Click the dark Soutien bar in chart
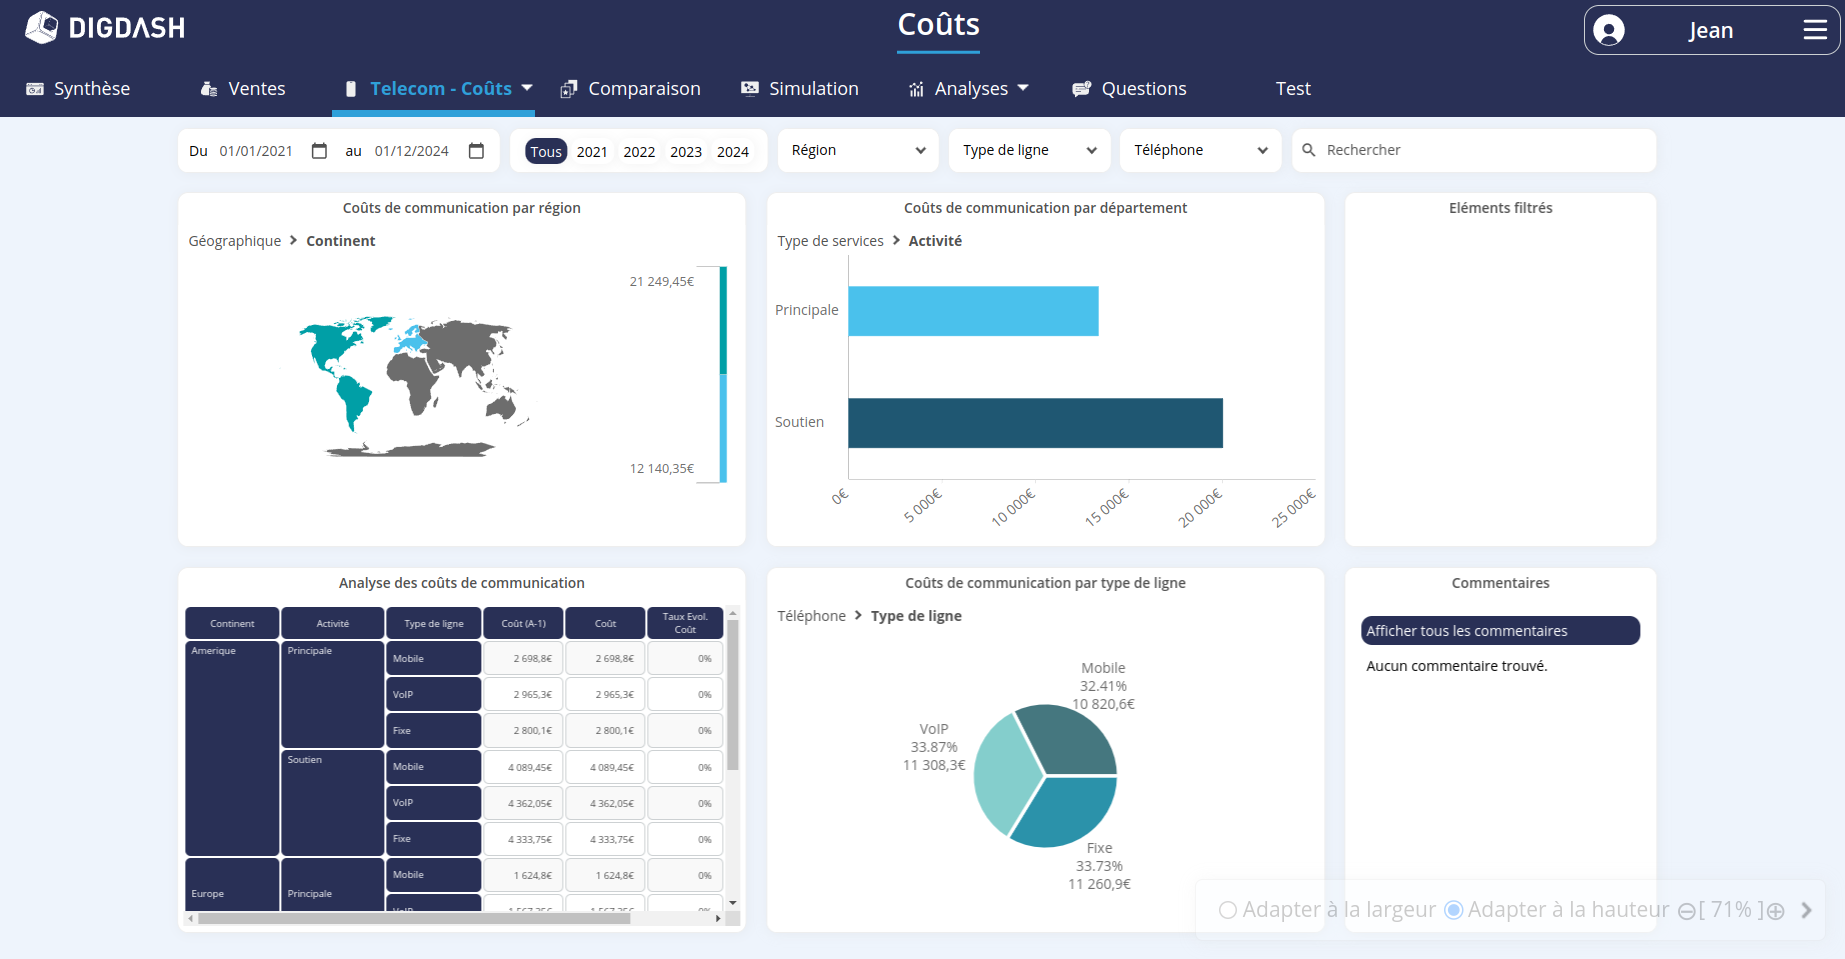Image resolution: width=1845 pixels, height=959 pixels. [x=1035, y=423]
